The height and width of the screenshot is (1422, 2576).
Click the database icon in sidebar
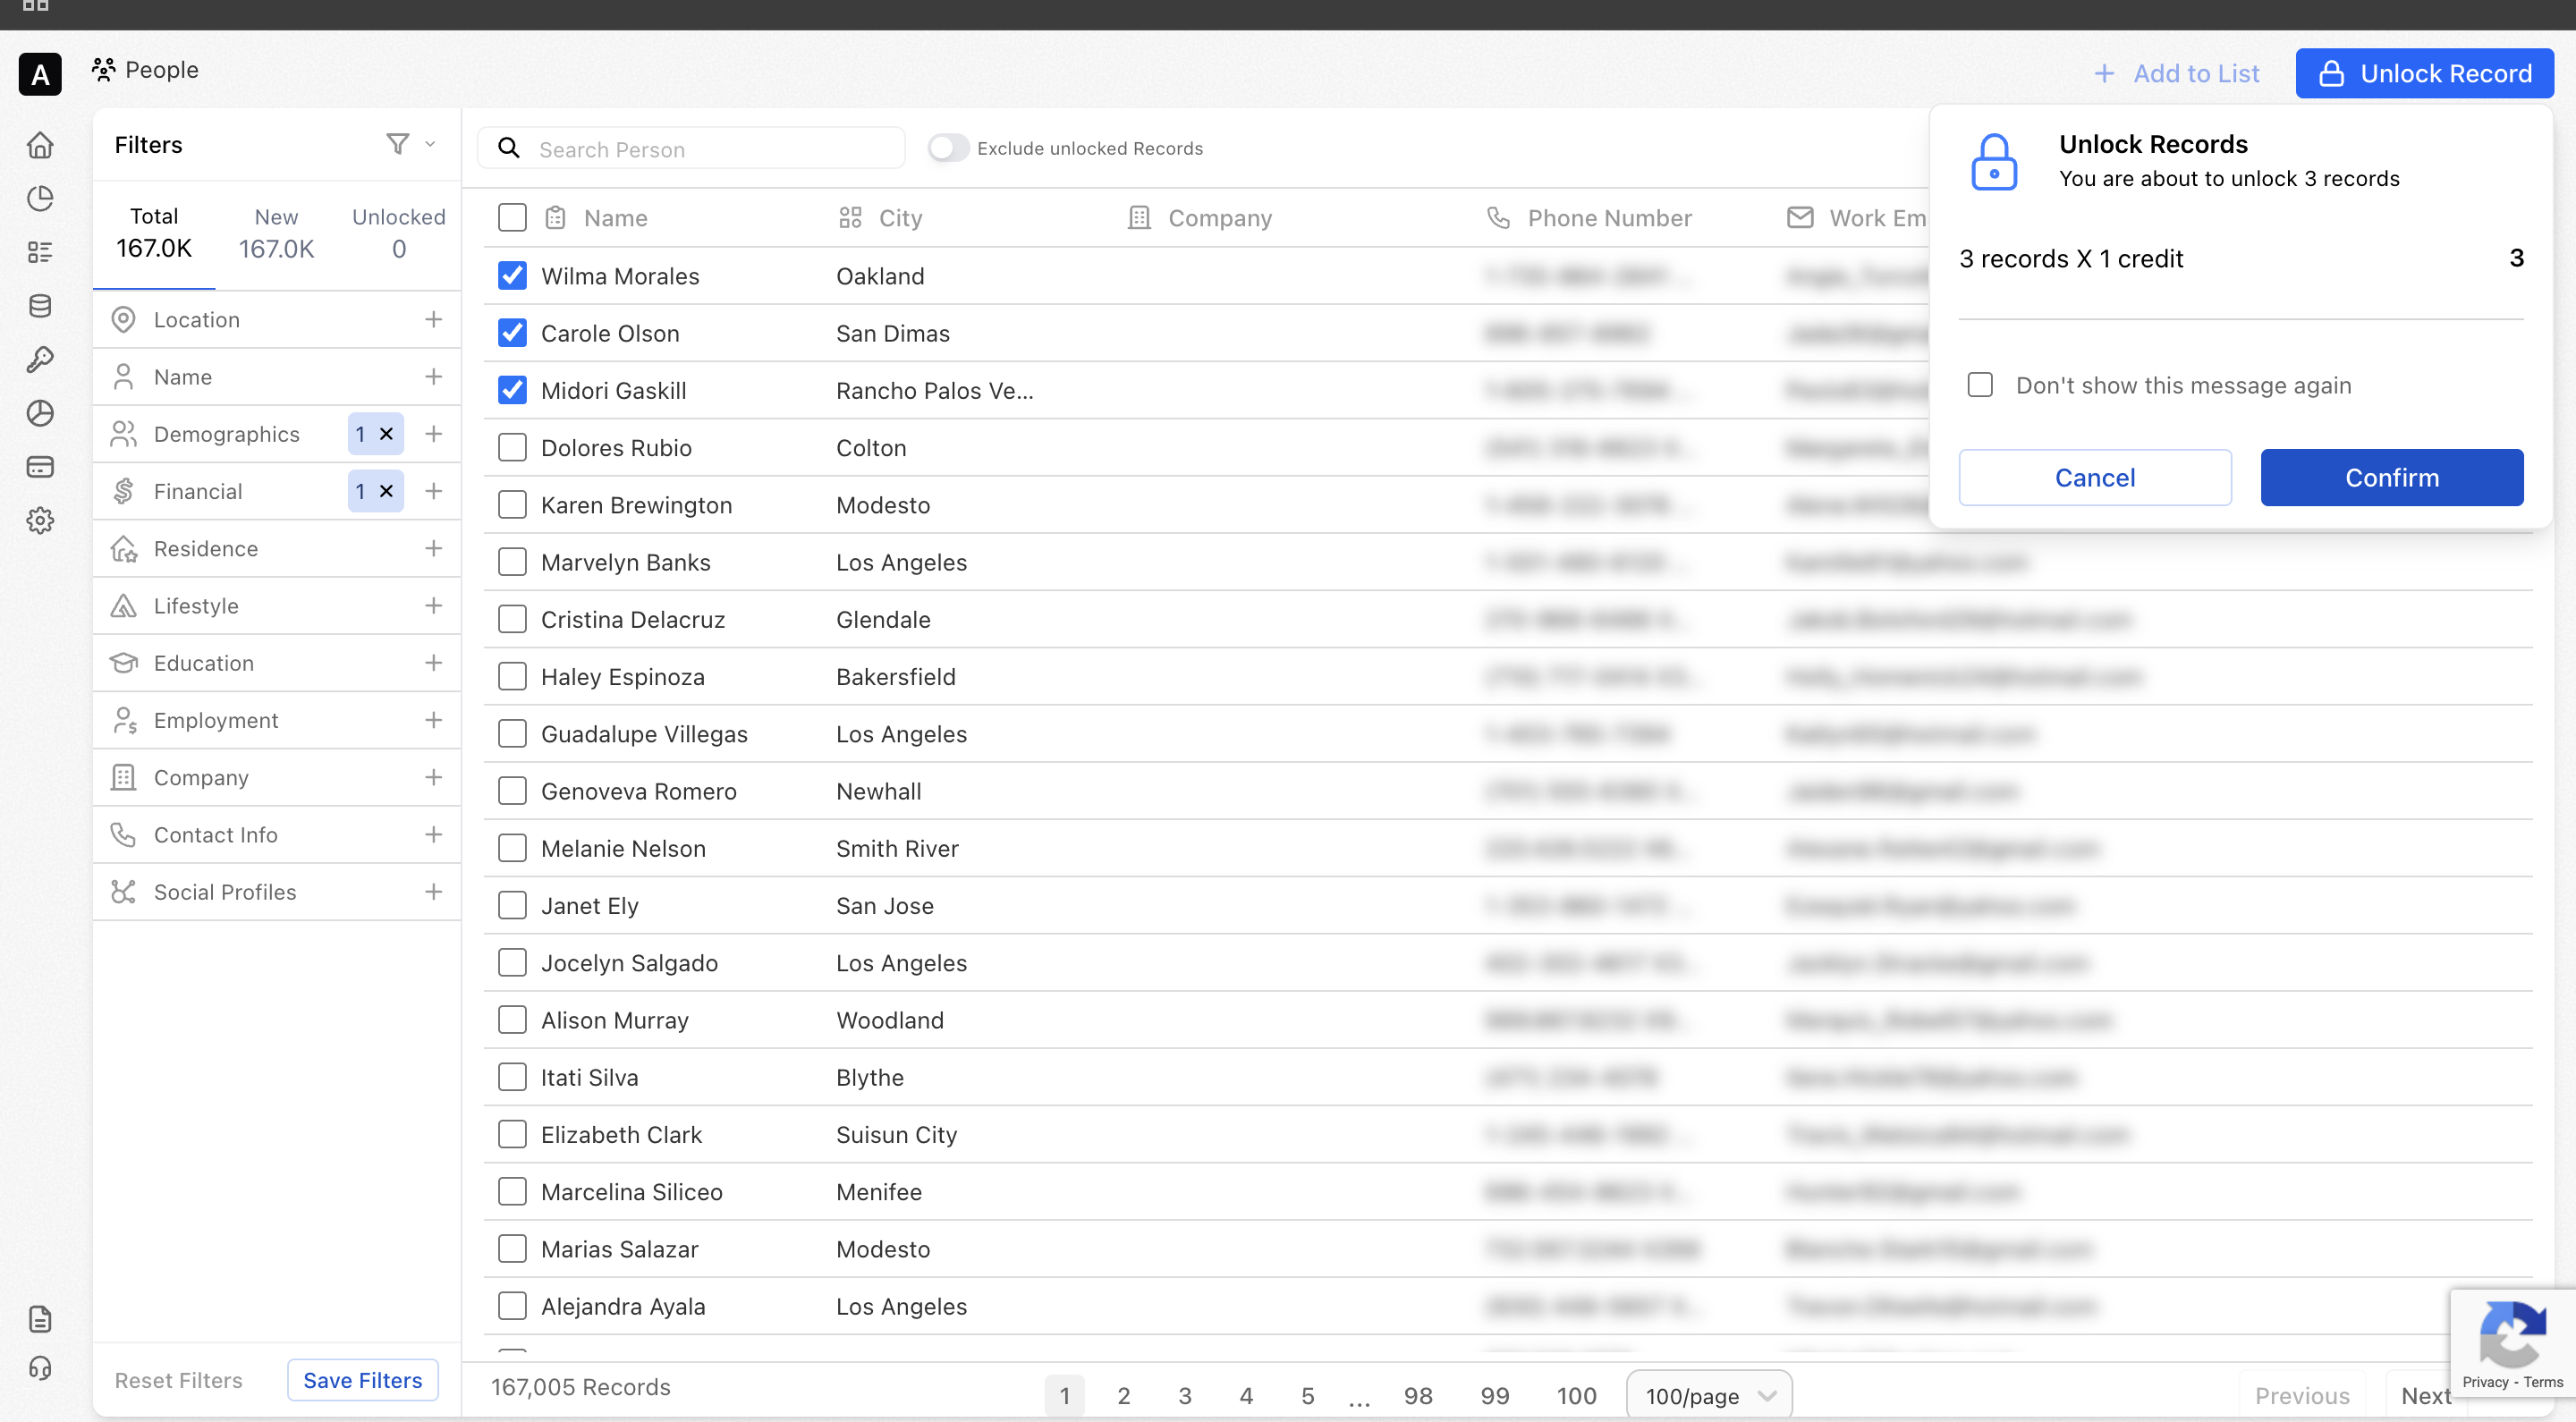point(40,306)
